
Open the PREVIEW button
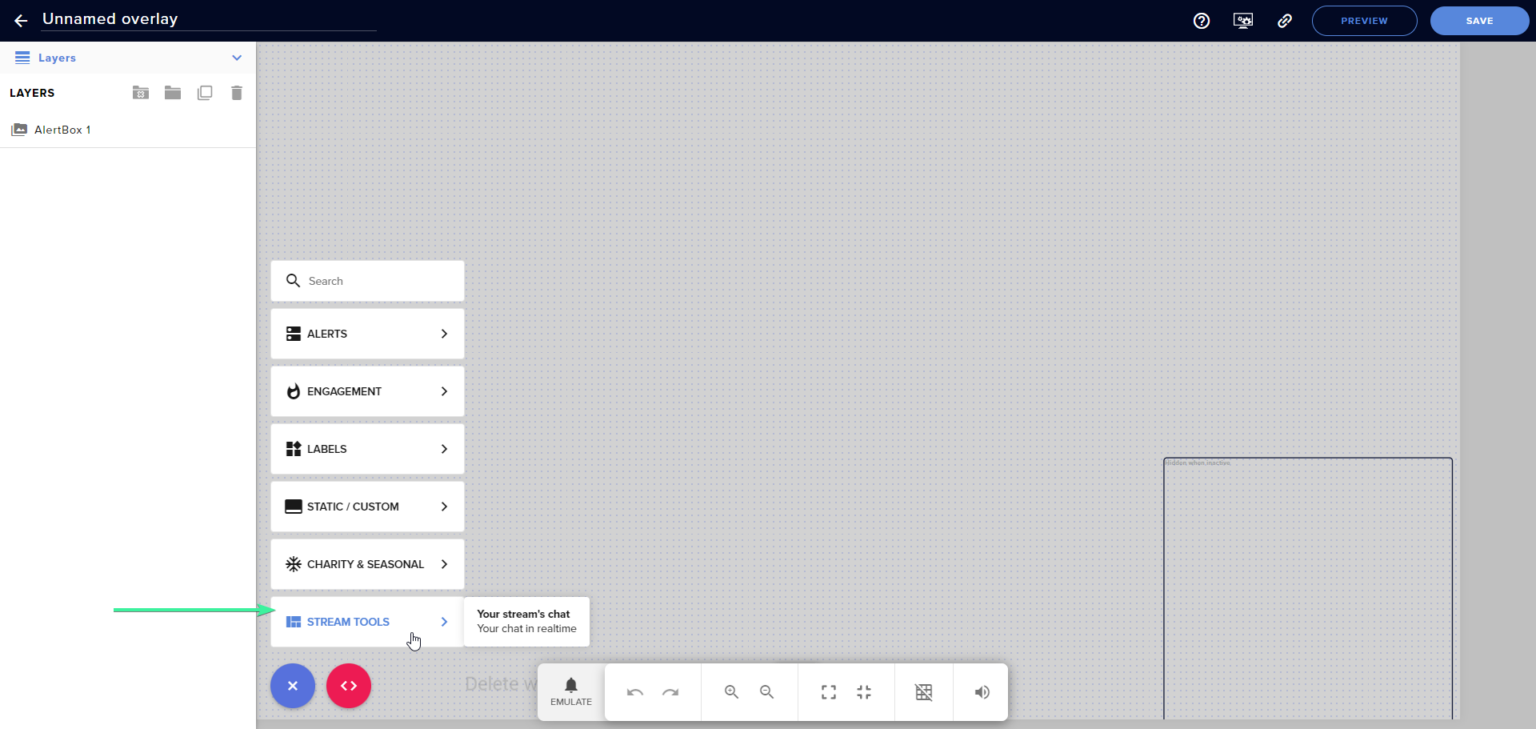coord(1364,20)
